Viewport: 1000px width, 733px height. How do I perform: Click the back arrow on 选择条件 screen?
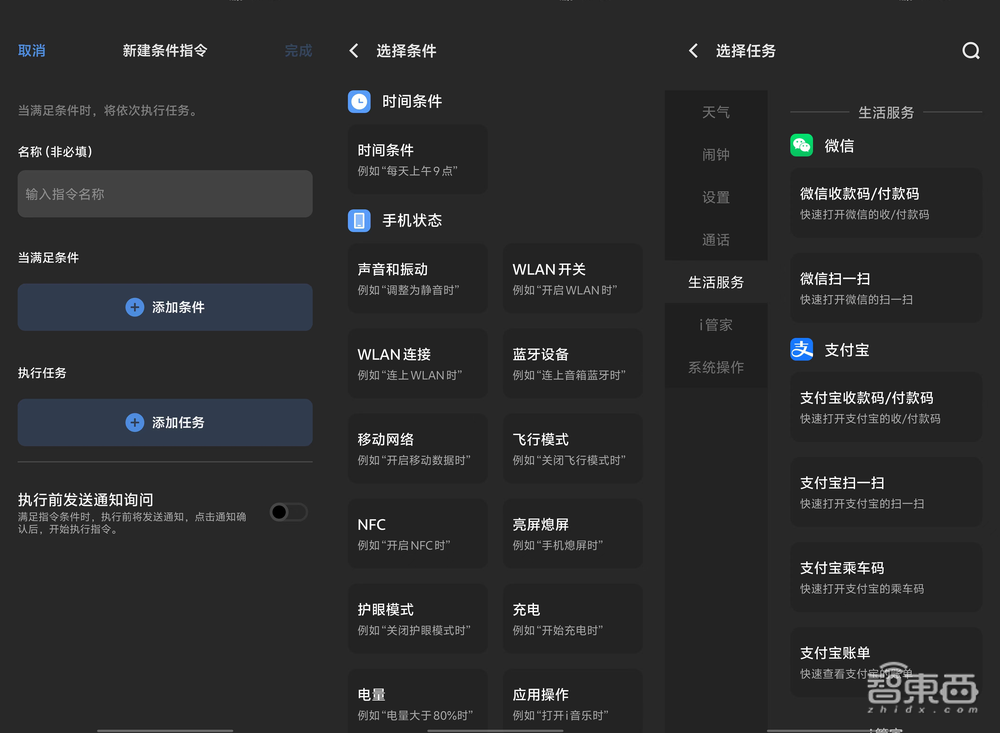(x=353, y=51)
